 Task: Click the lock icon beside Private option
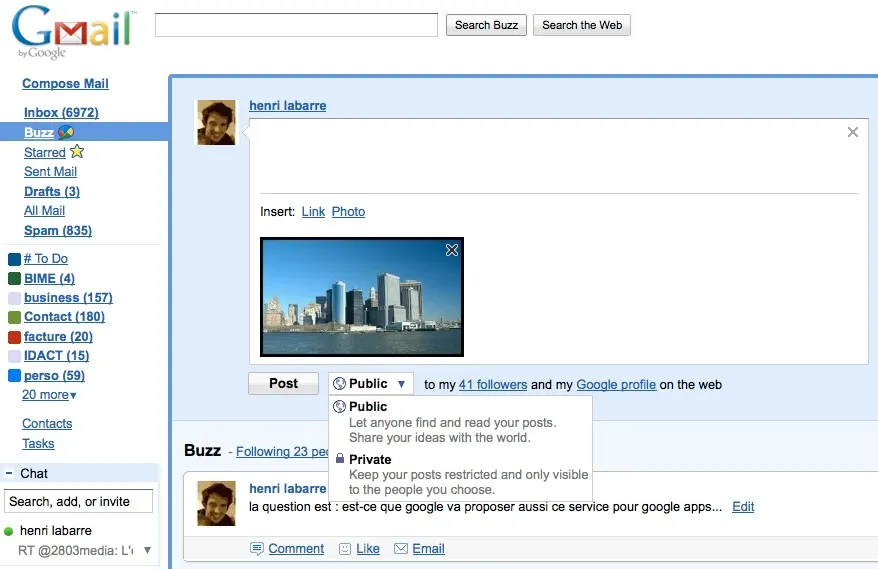tap(339, 458)
